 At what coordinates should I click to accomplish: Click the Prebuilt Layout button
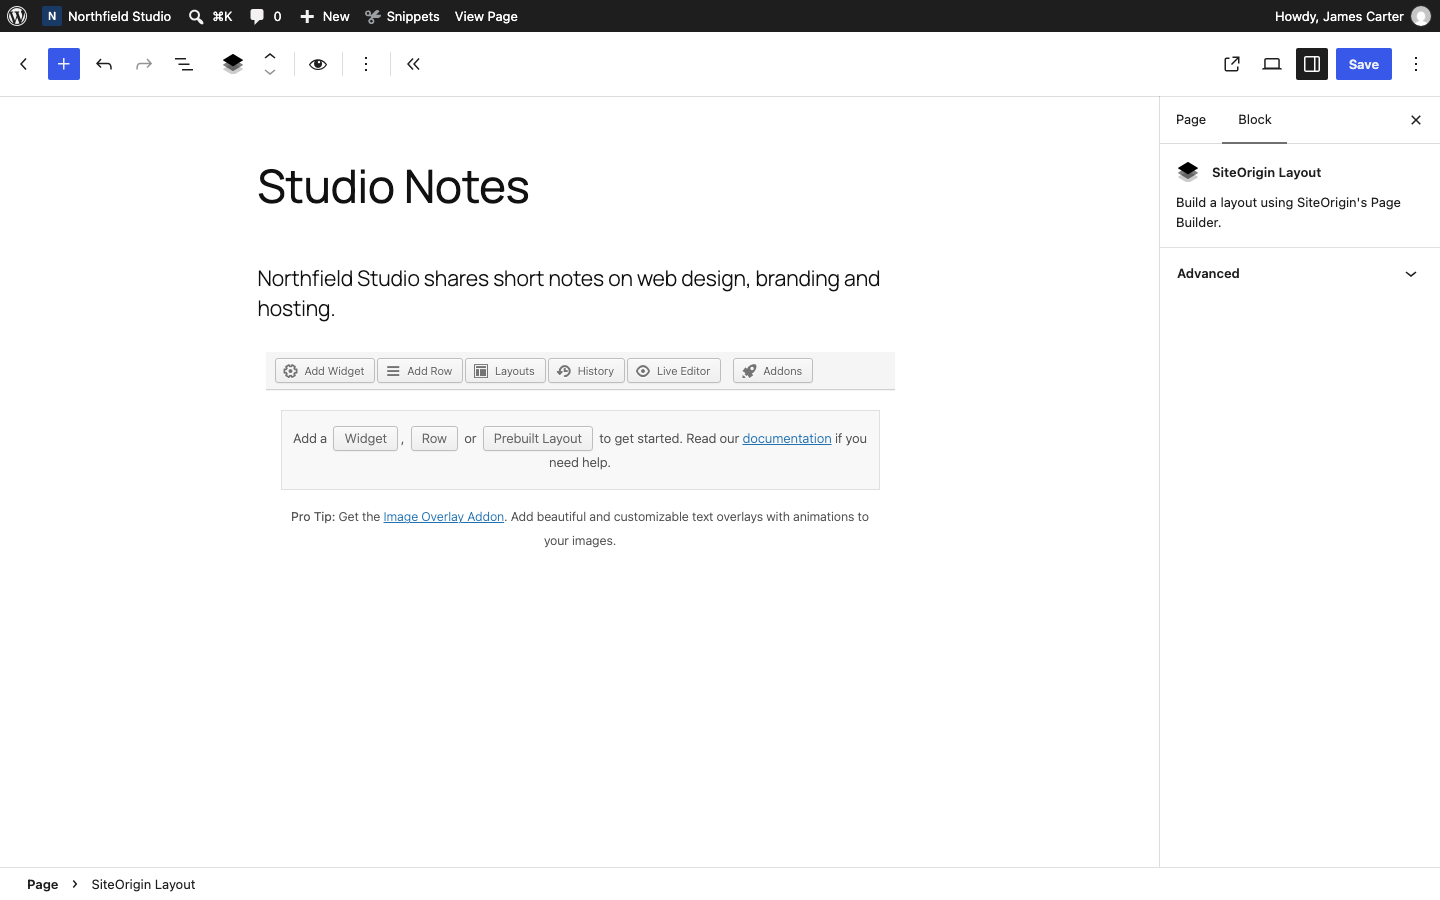pos(538,439)
